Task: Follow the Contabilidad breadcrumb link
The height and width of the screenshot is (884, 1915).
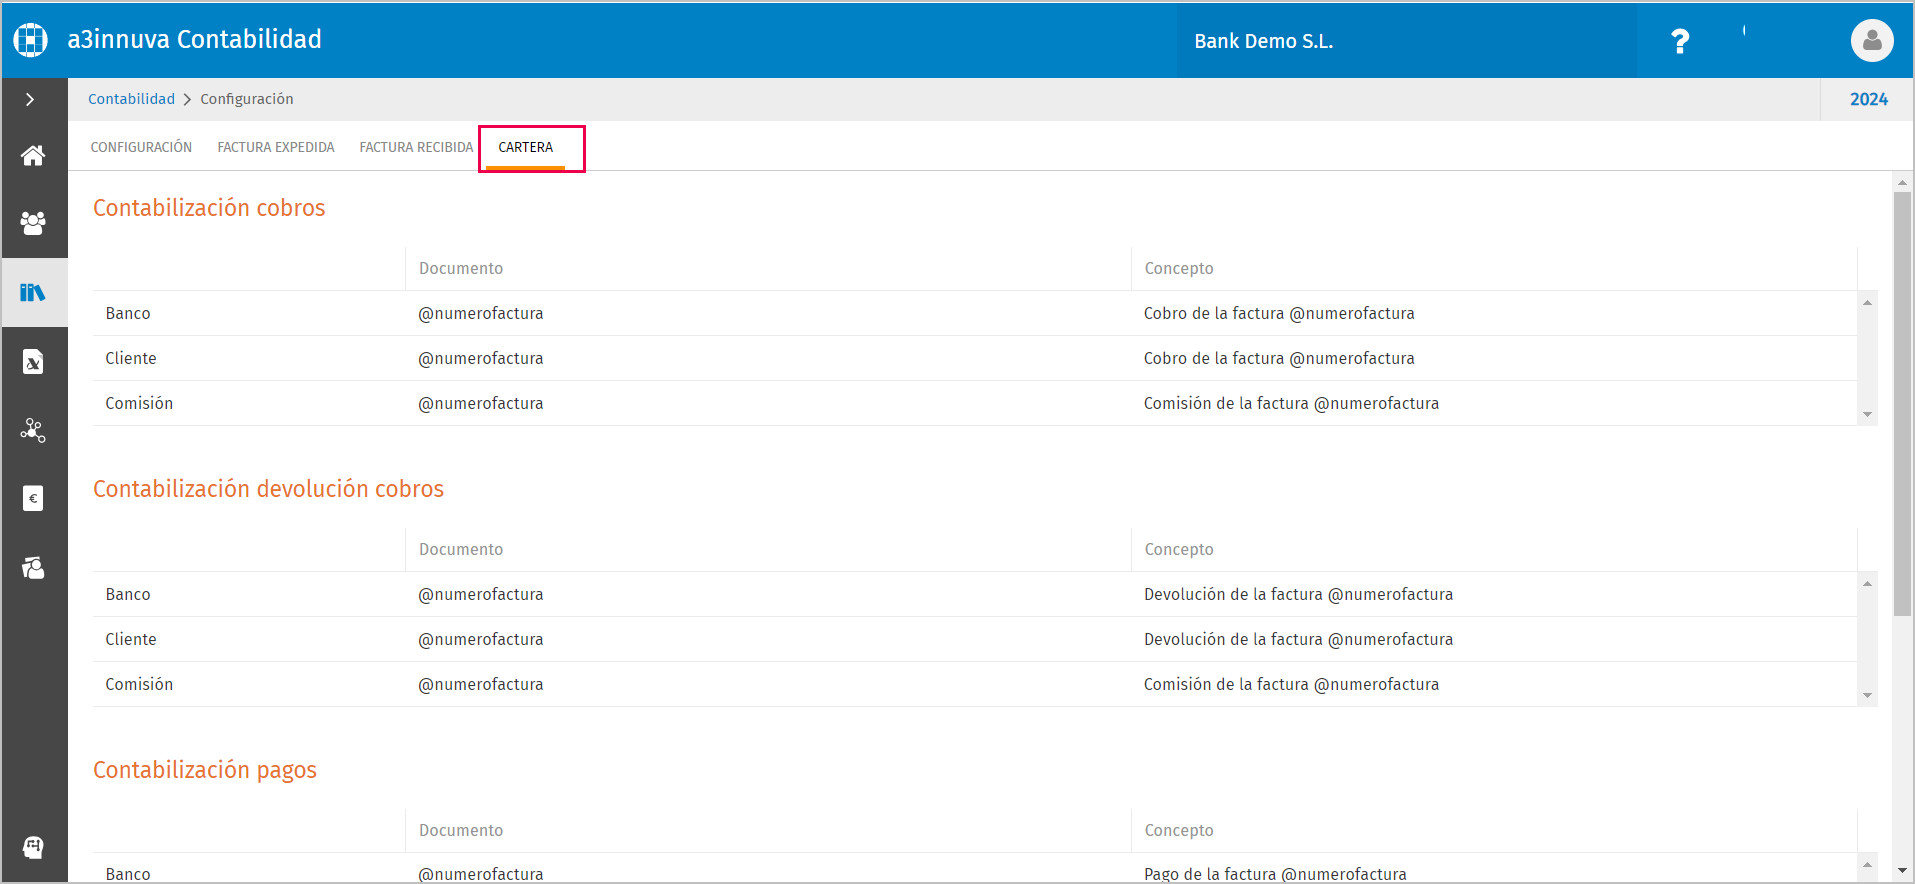Action: click(x=131, y=99)
